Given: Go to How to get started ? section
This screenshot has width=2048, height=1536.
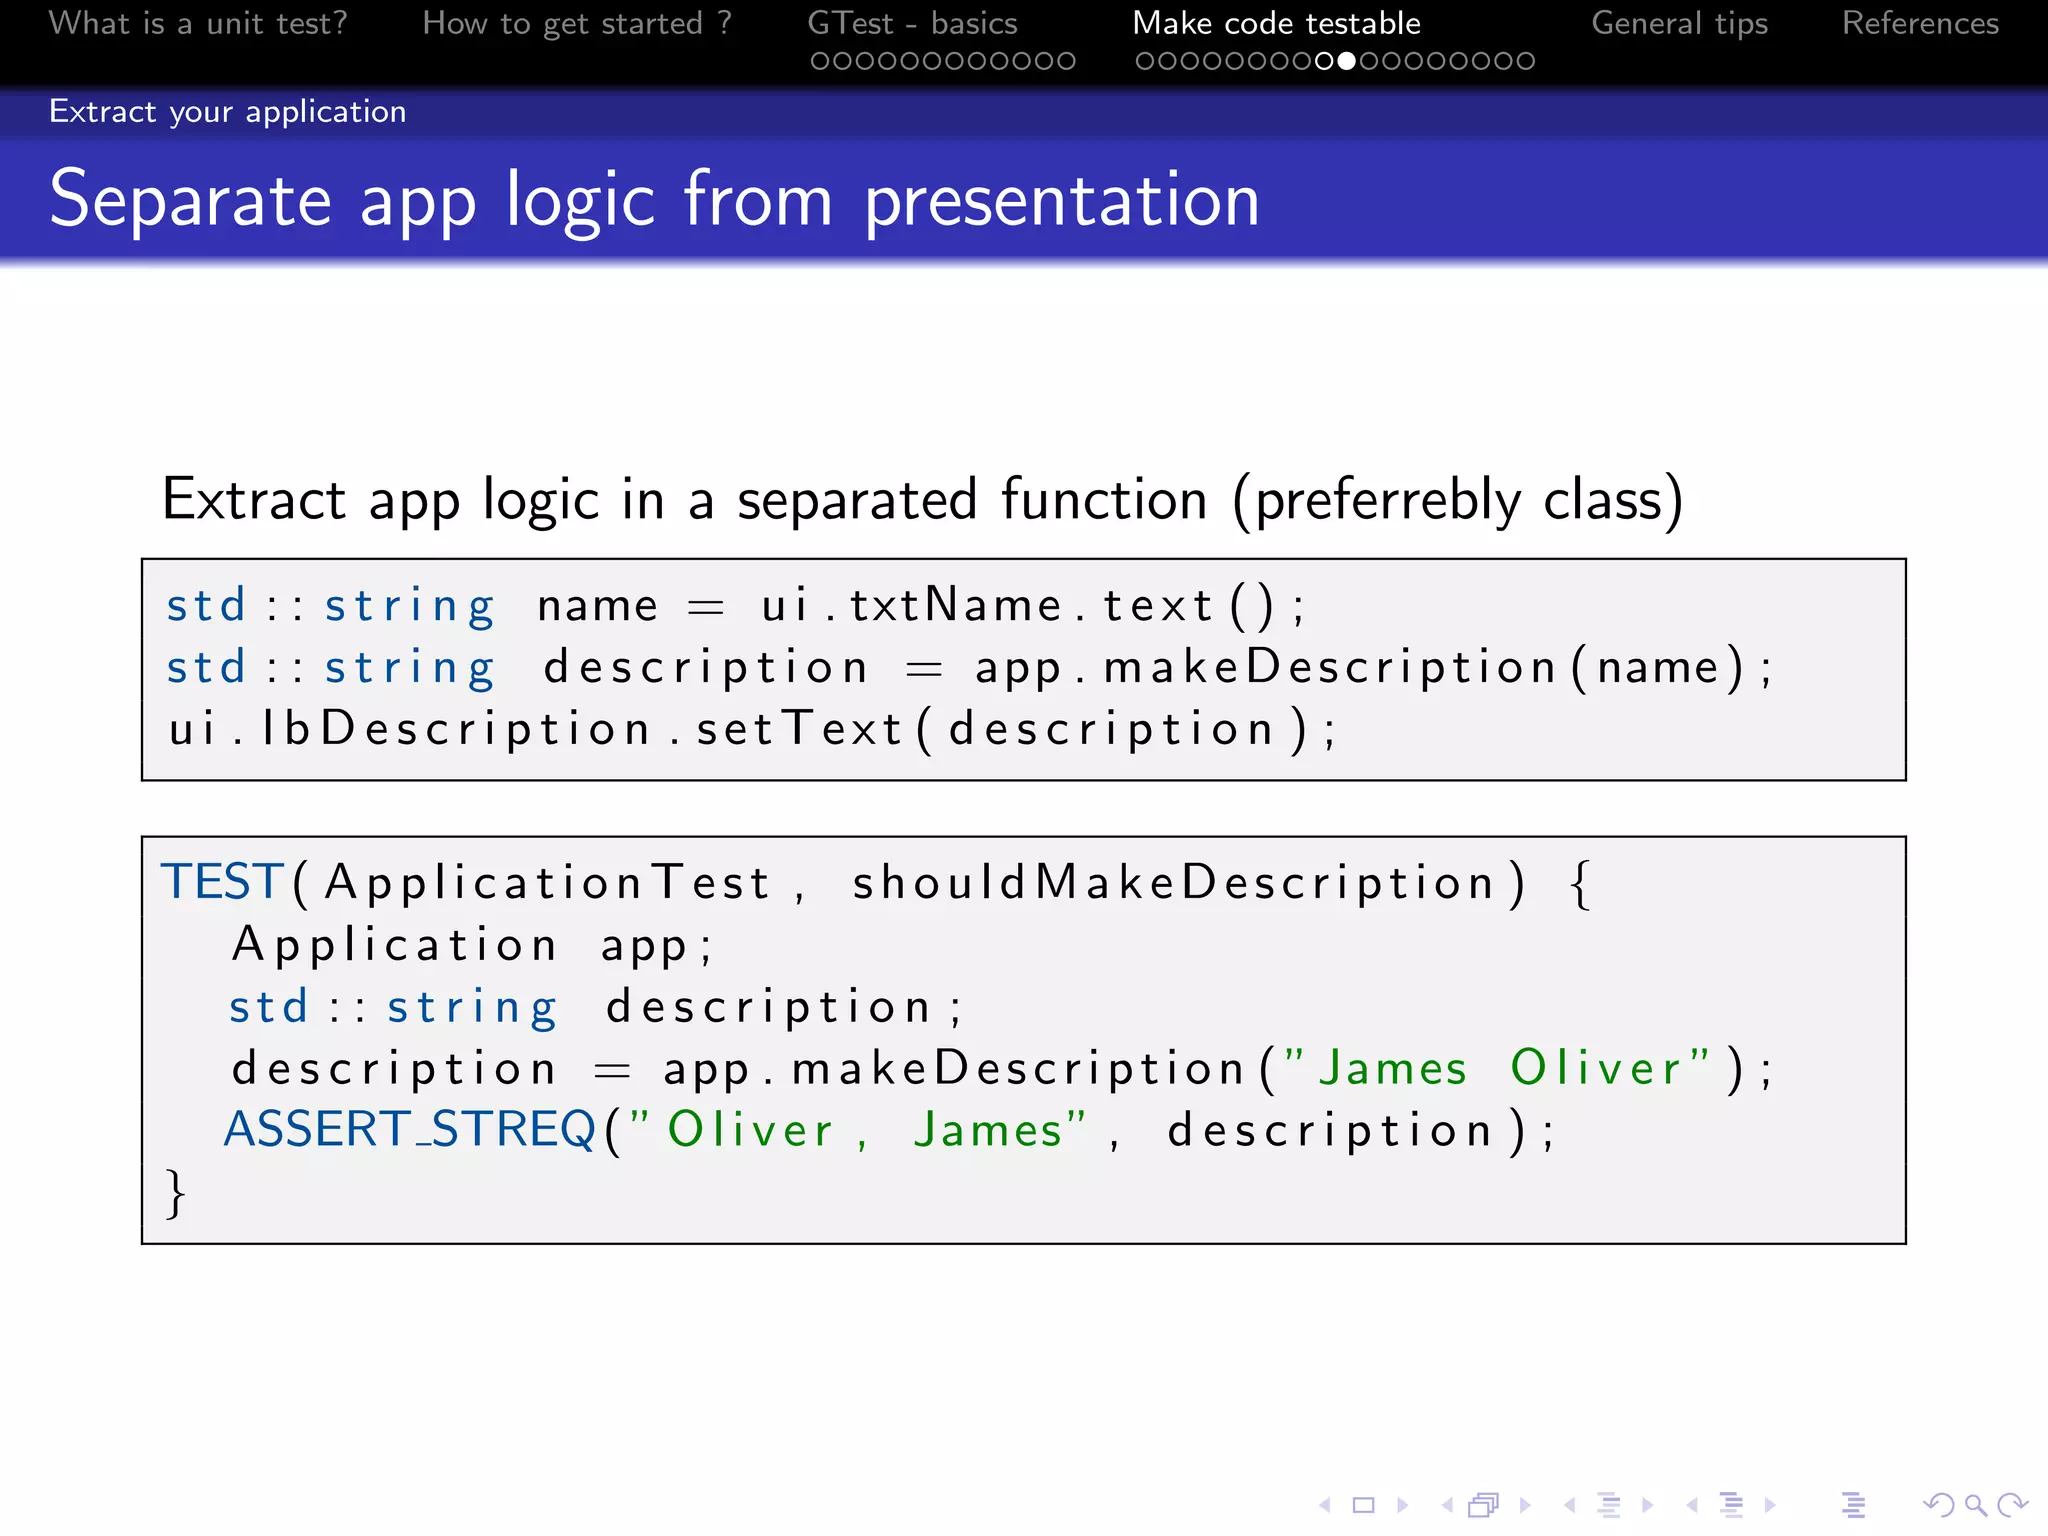Looking at the screenshot, I should point(577,23).
